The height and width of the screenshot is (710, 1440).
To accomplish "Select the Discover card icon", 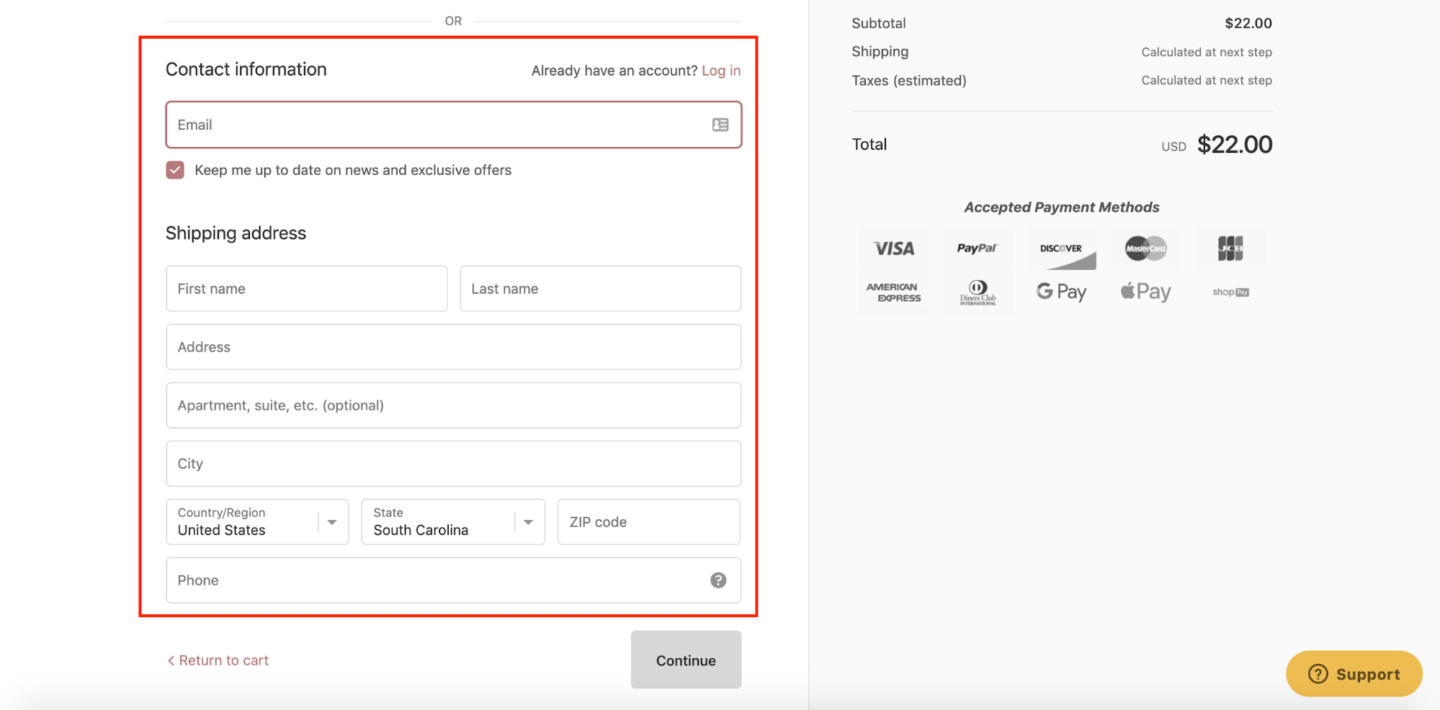I will pos(1062,248).
